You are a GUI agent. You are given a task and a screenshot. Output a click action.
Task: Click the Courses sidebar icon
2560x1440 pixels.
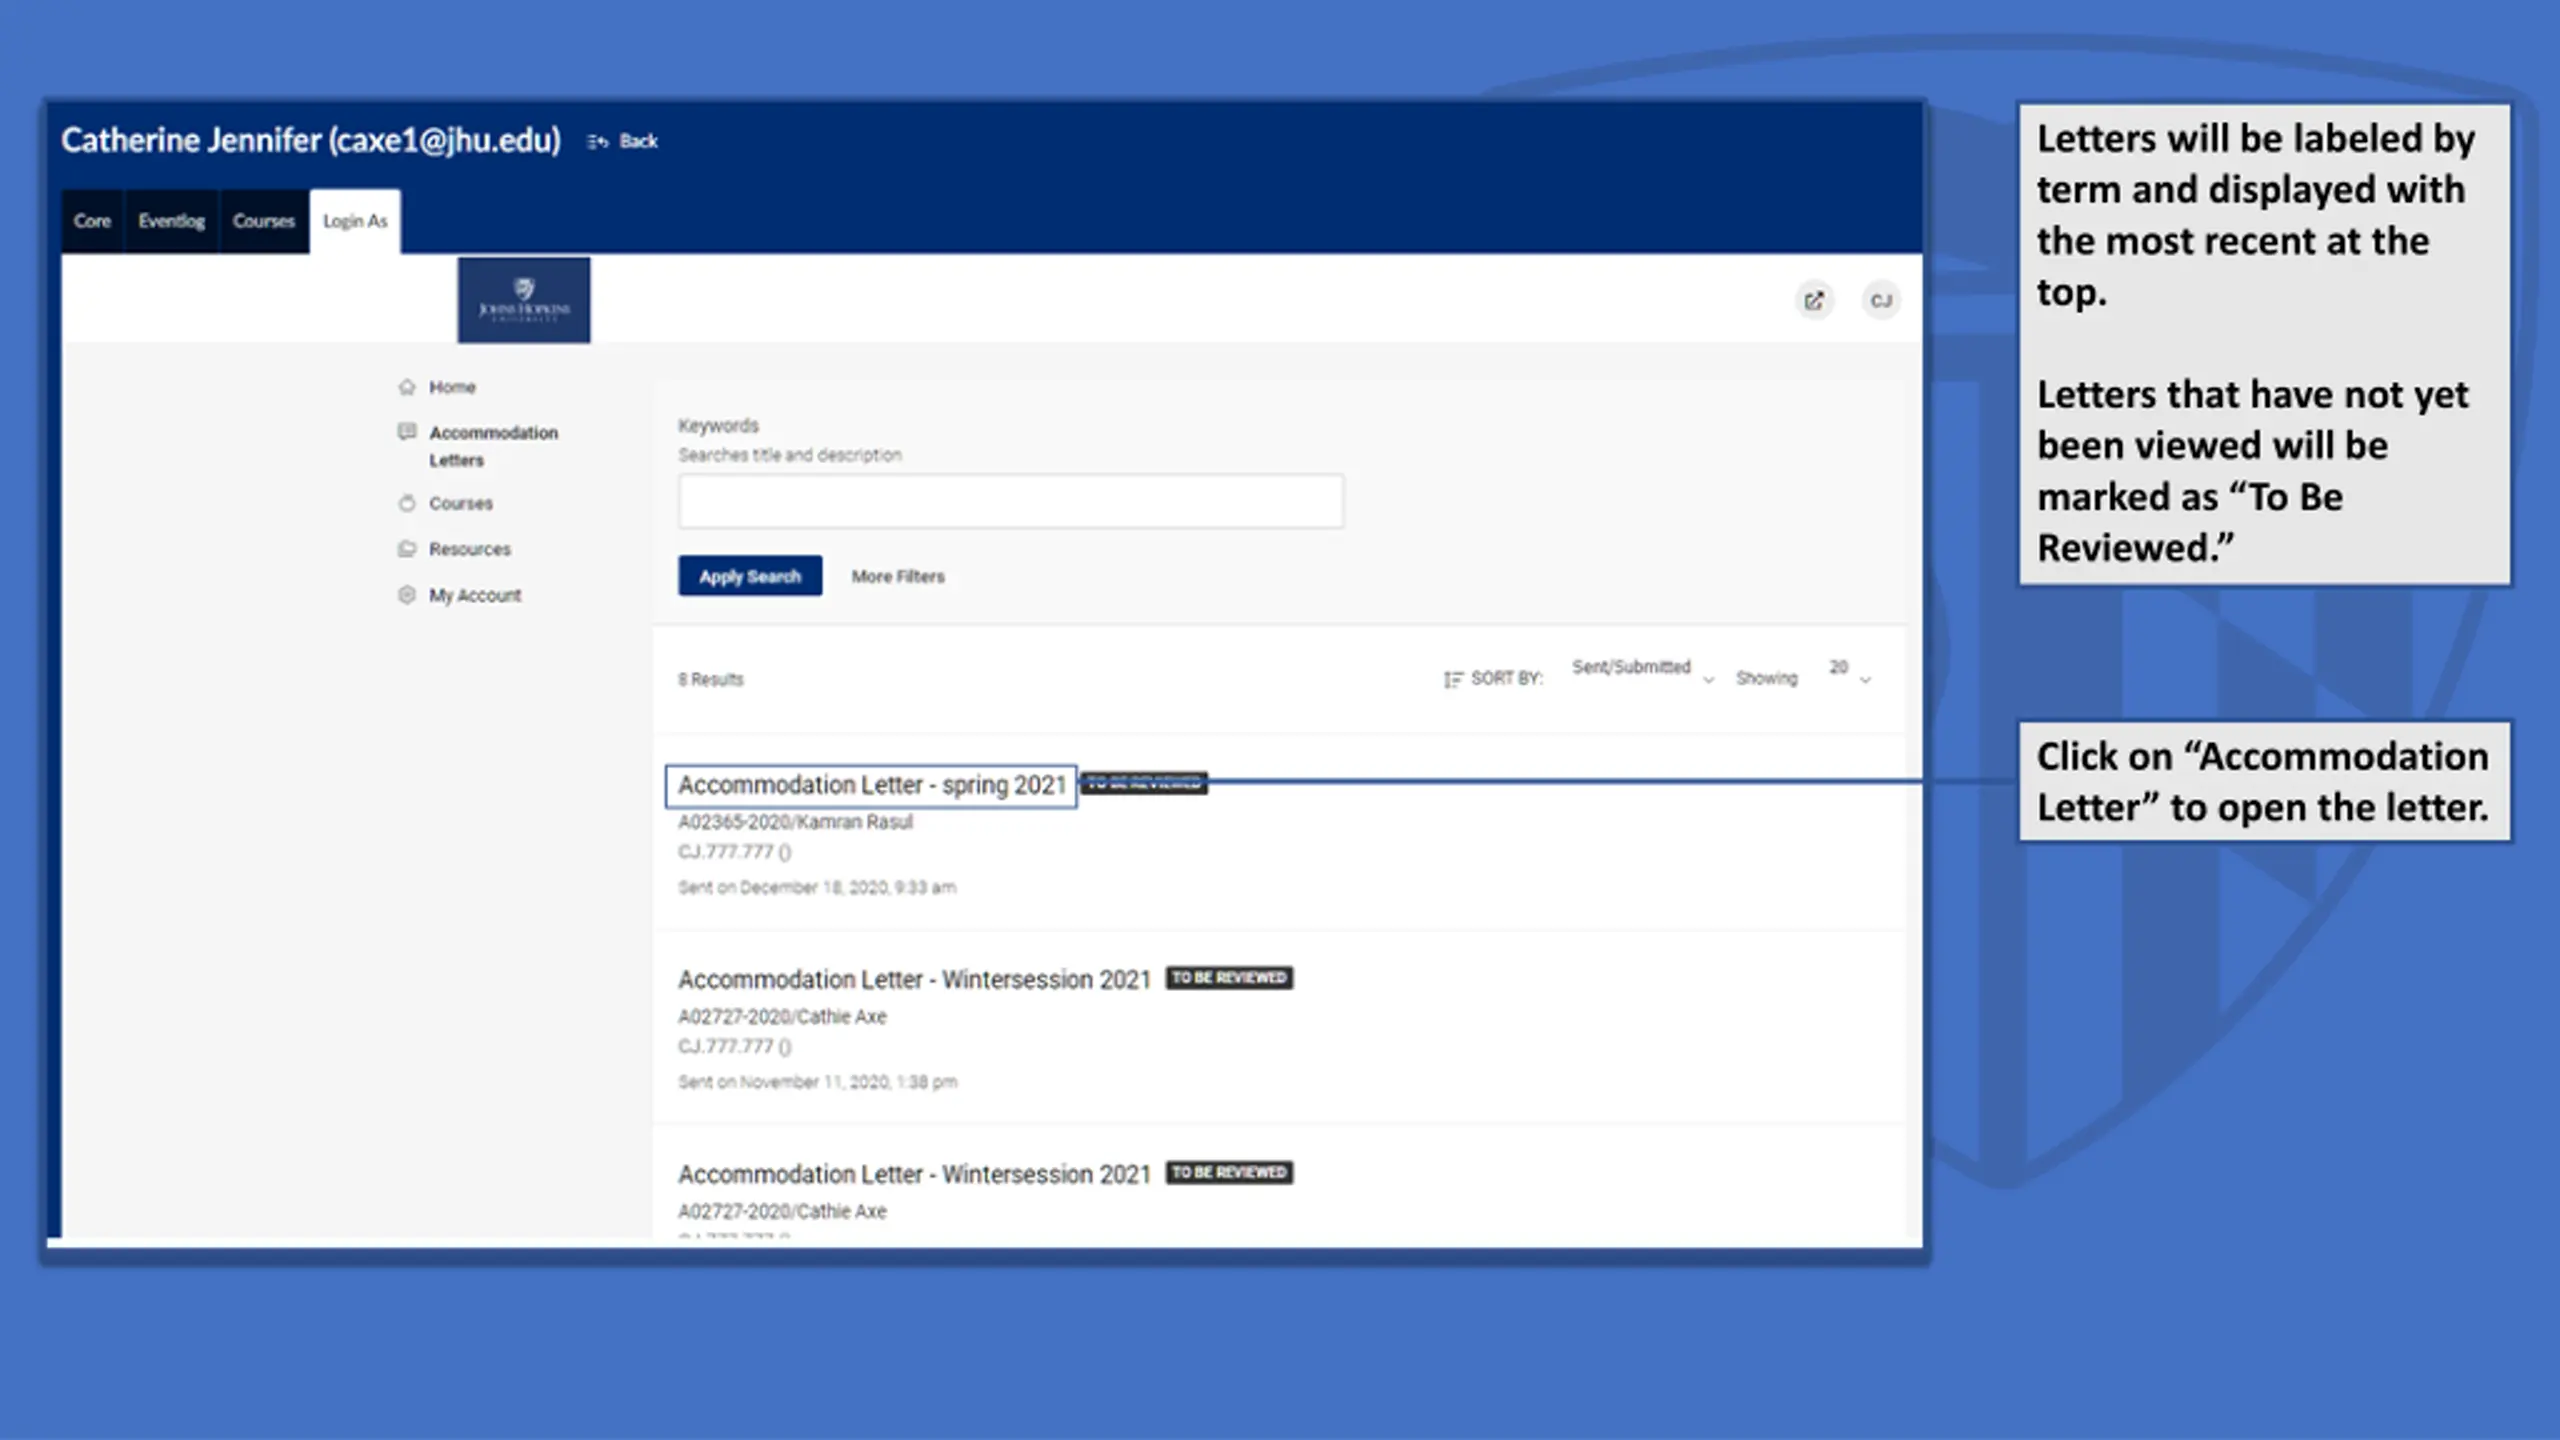pos(407,503)
